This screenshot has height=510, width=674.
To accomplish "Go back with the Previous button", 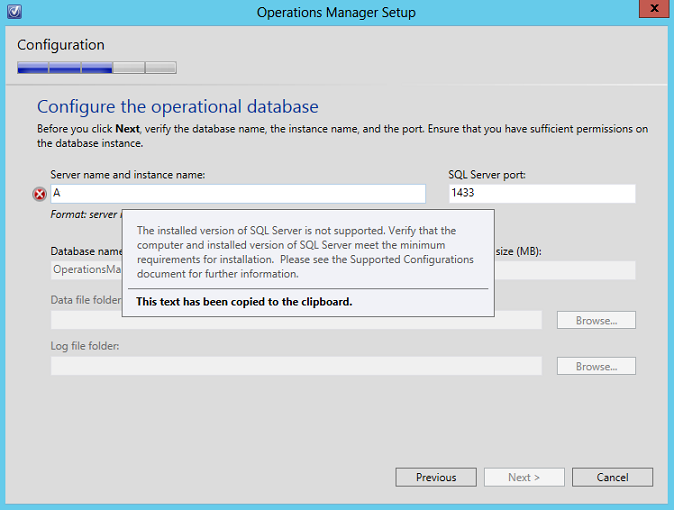I will [x=436, y=477].
